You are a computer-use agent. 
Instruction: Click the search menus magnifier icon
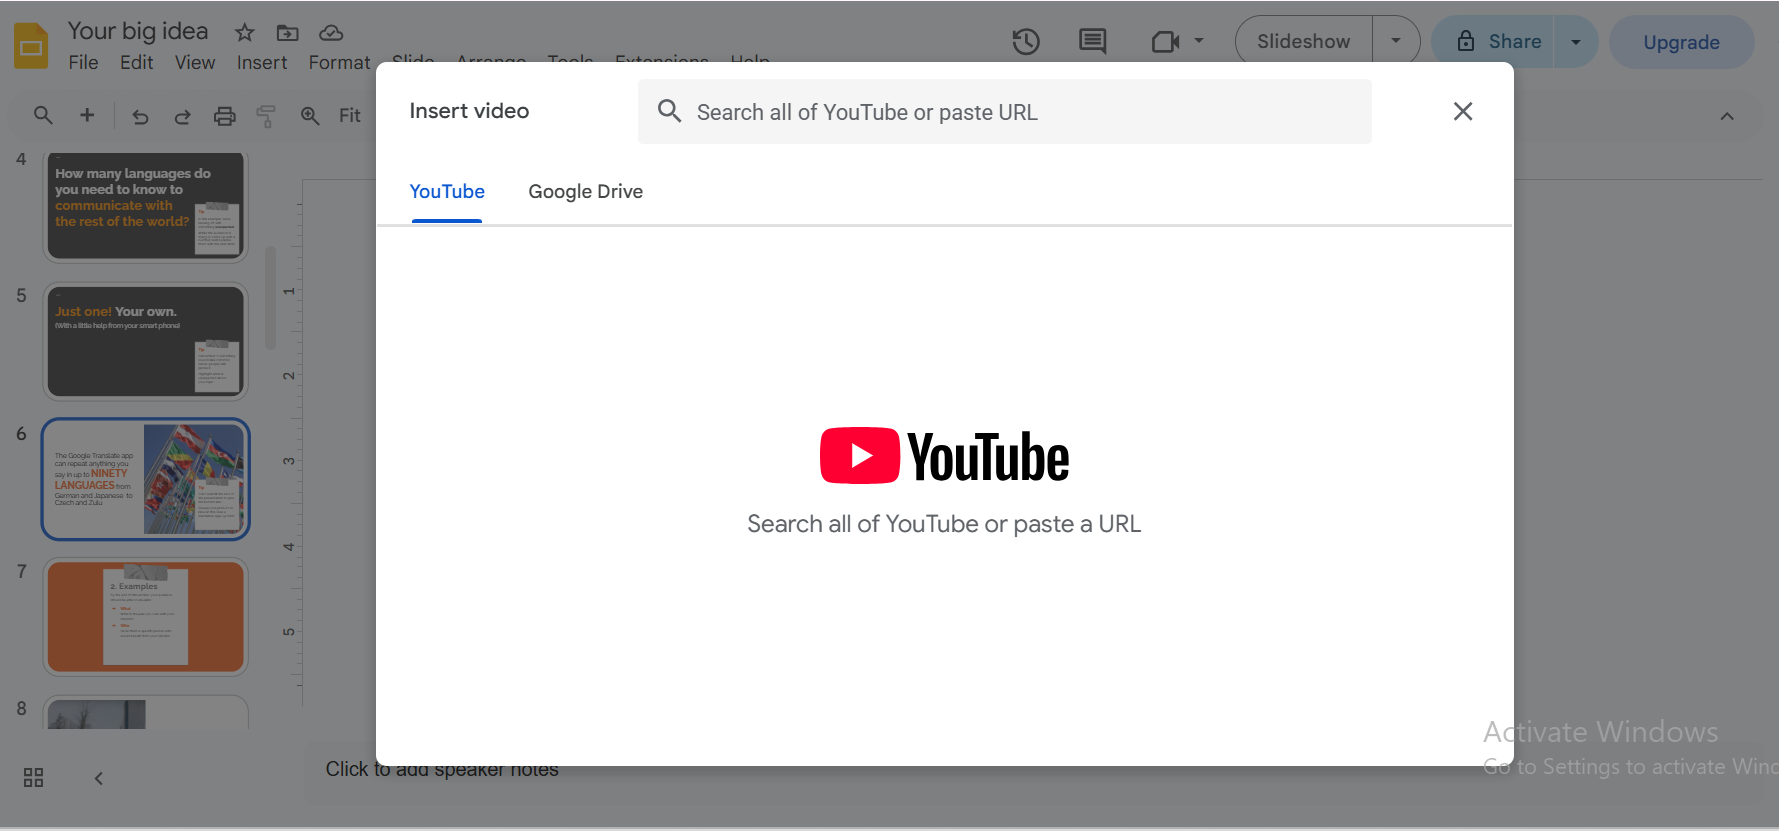click(x=43, y=115)
